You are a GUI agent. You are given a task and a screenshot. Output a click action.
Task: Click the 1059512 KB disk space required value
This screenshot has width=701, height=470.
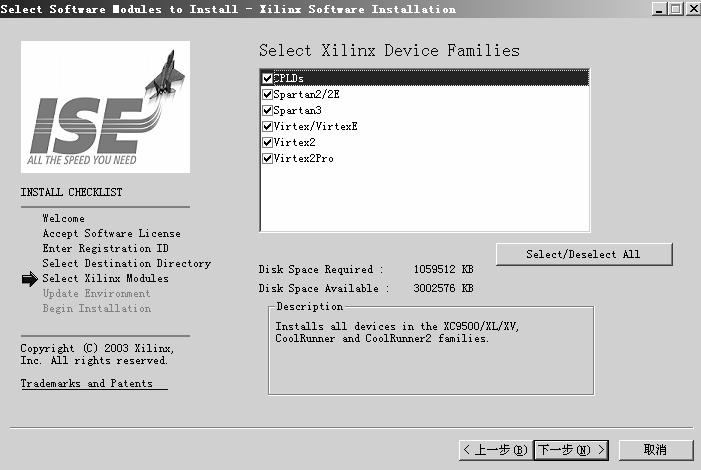(443, 269)
